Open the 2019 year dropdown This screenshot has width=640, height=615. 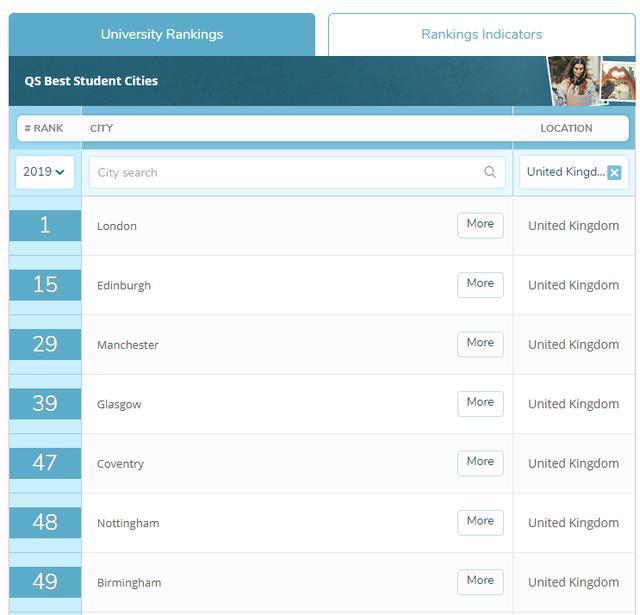pyautogui.click(x=45, y=172)
